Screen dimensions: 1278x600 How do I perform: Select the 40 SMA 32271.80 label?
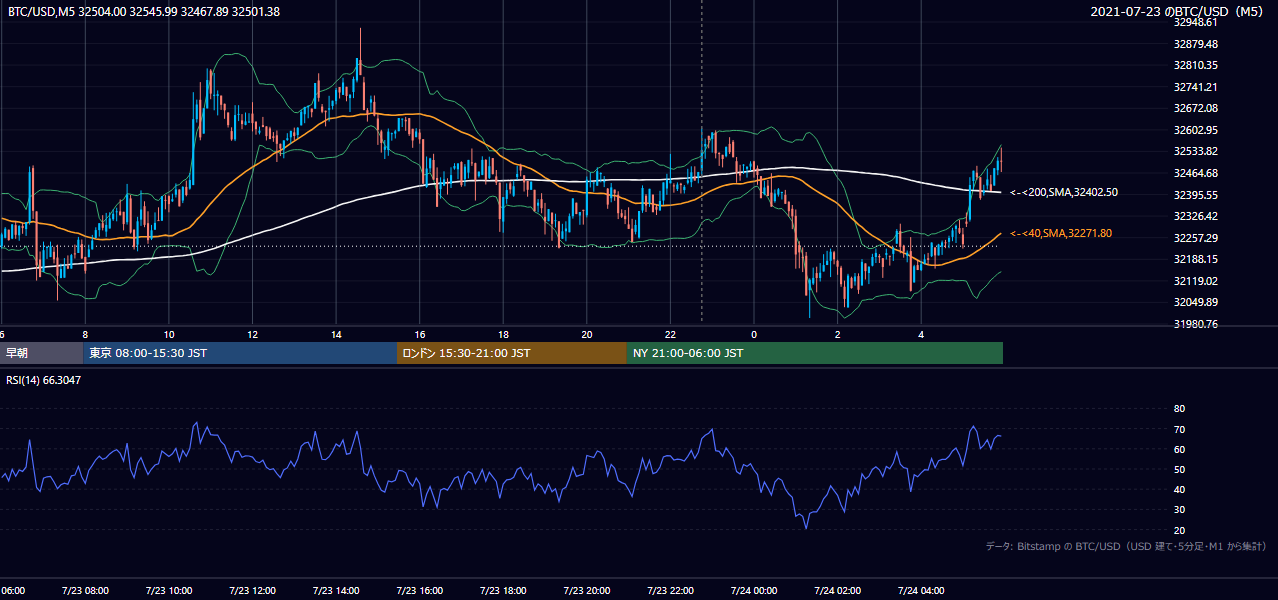pyautogui.click(x=1061, y=233)
